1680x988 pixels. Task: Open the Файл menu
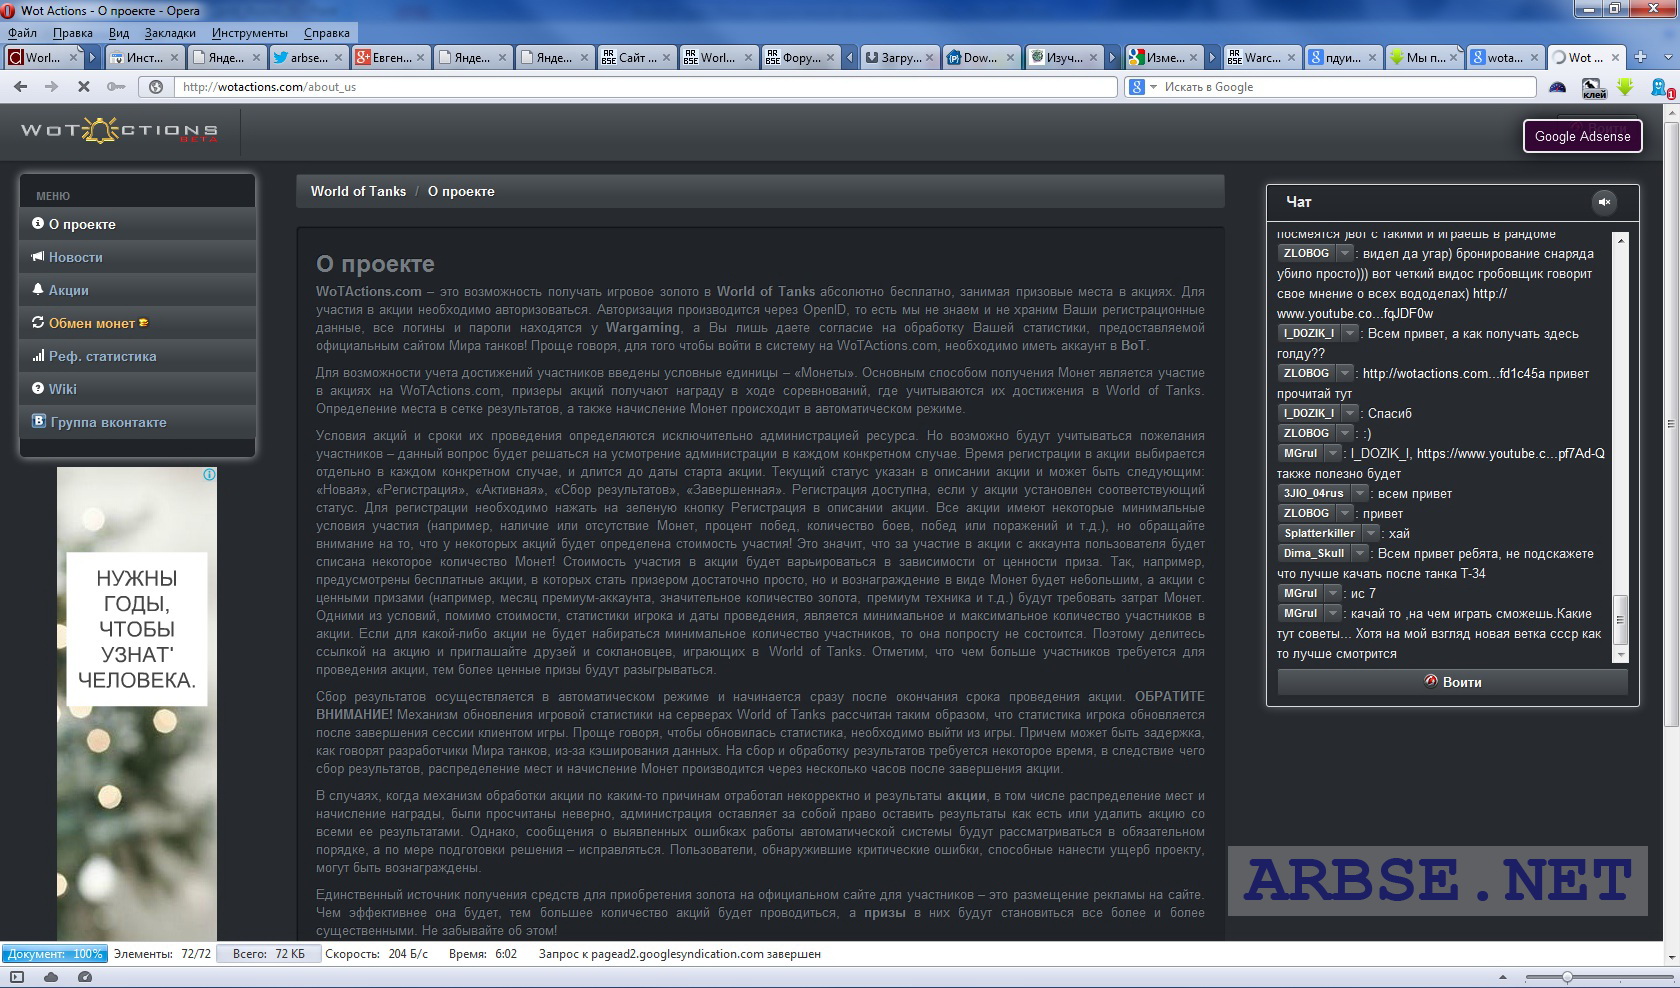coord(22,33)
